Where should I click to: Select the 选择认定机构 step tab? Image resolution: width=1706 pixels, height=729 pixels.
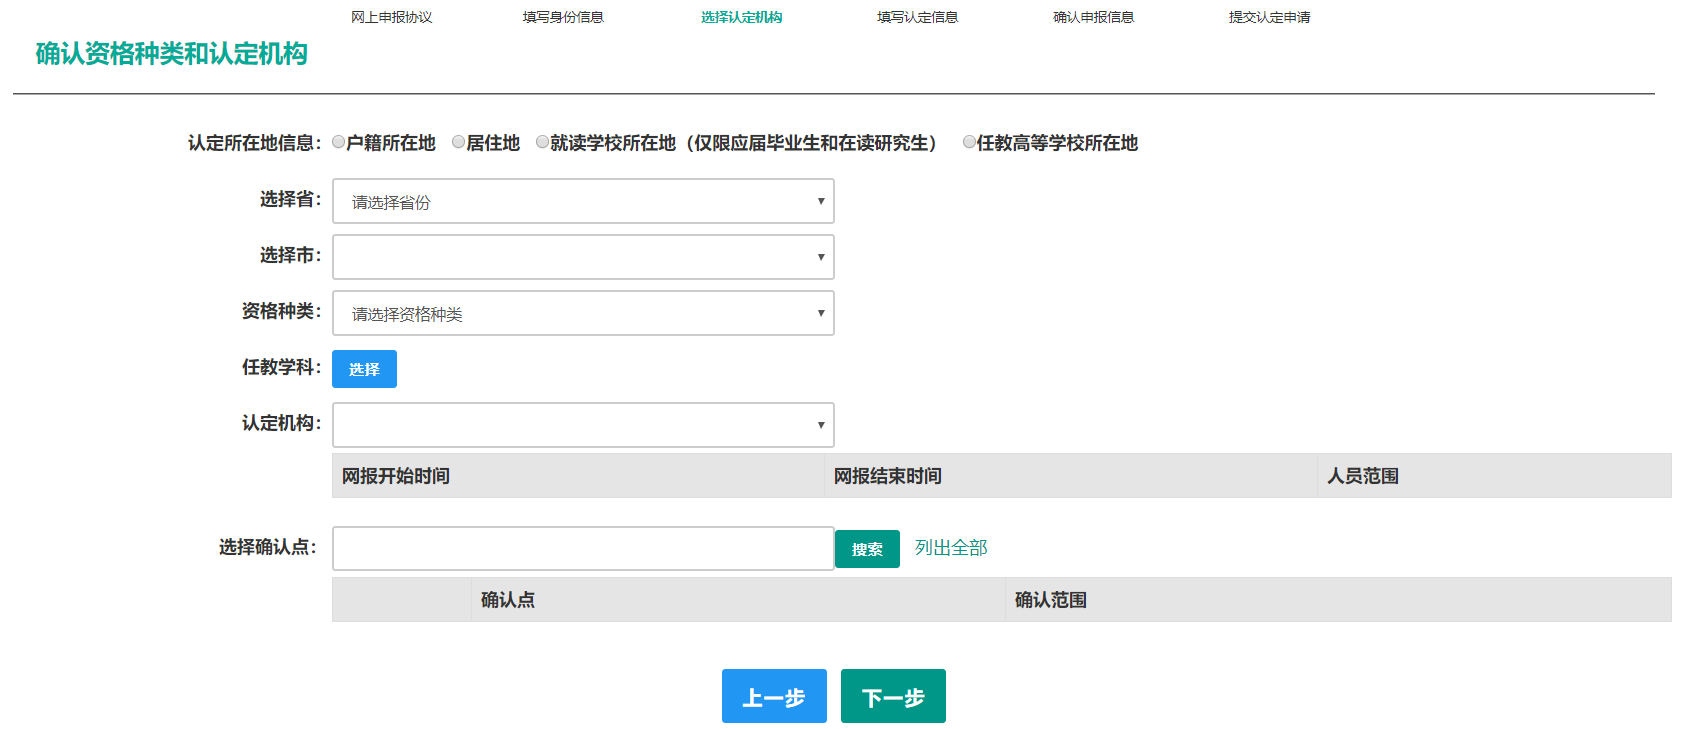(x=741, y=17)
